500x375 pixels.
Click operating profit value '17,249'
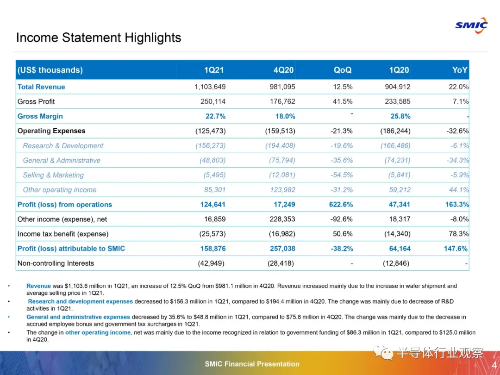point(284,204)
